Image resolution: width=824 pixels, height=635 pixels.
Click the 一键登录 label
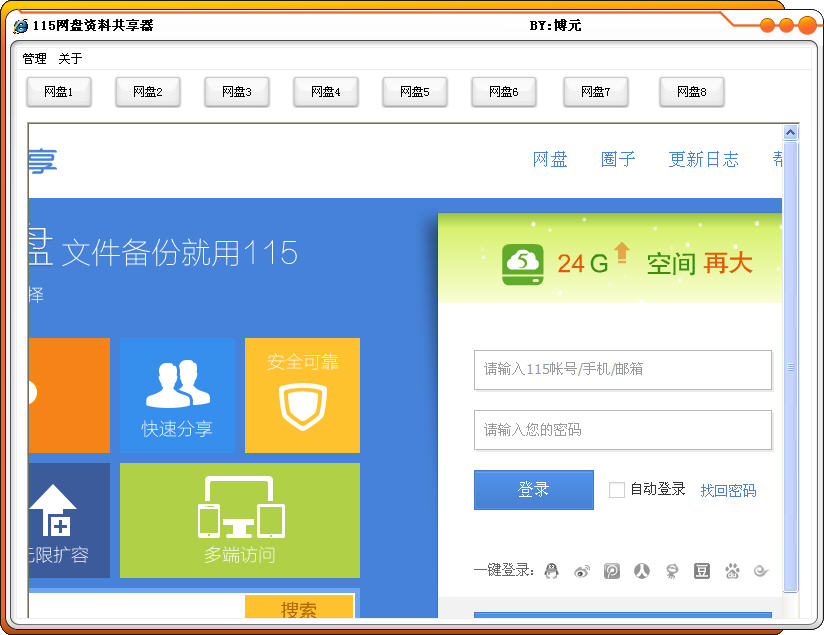pos(503,570)
